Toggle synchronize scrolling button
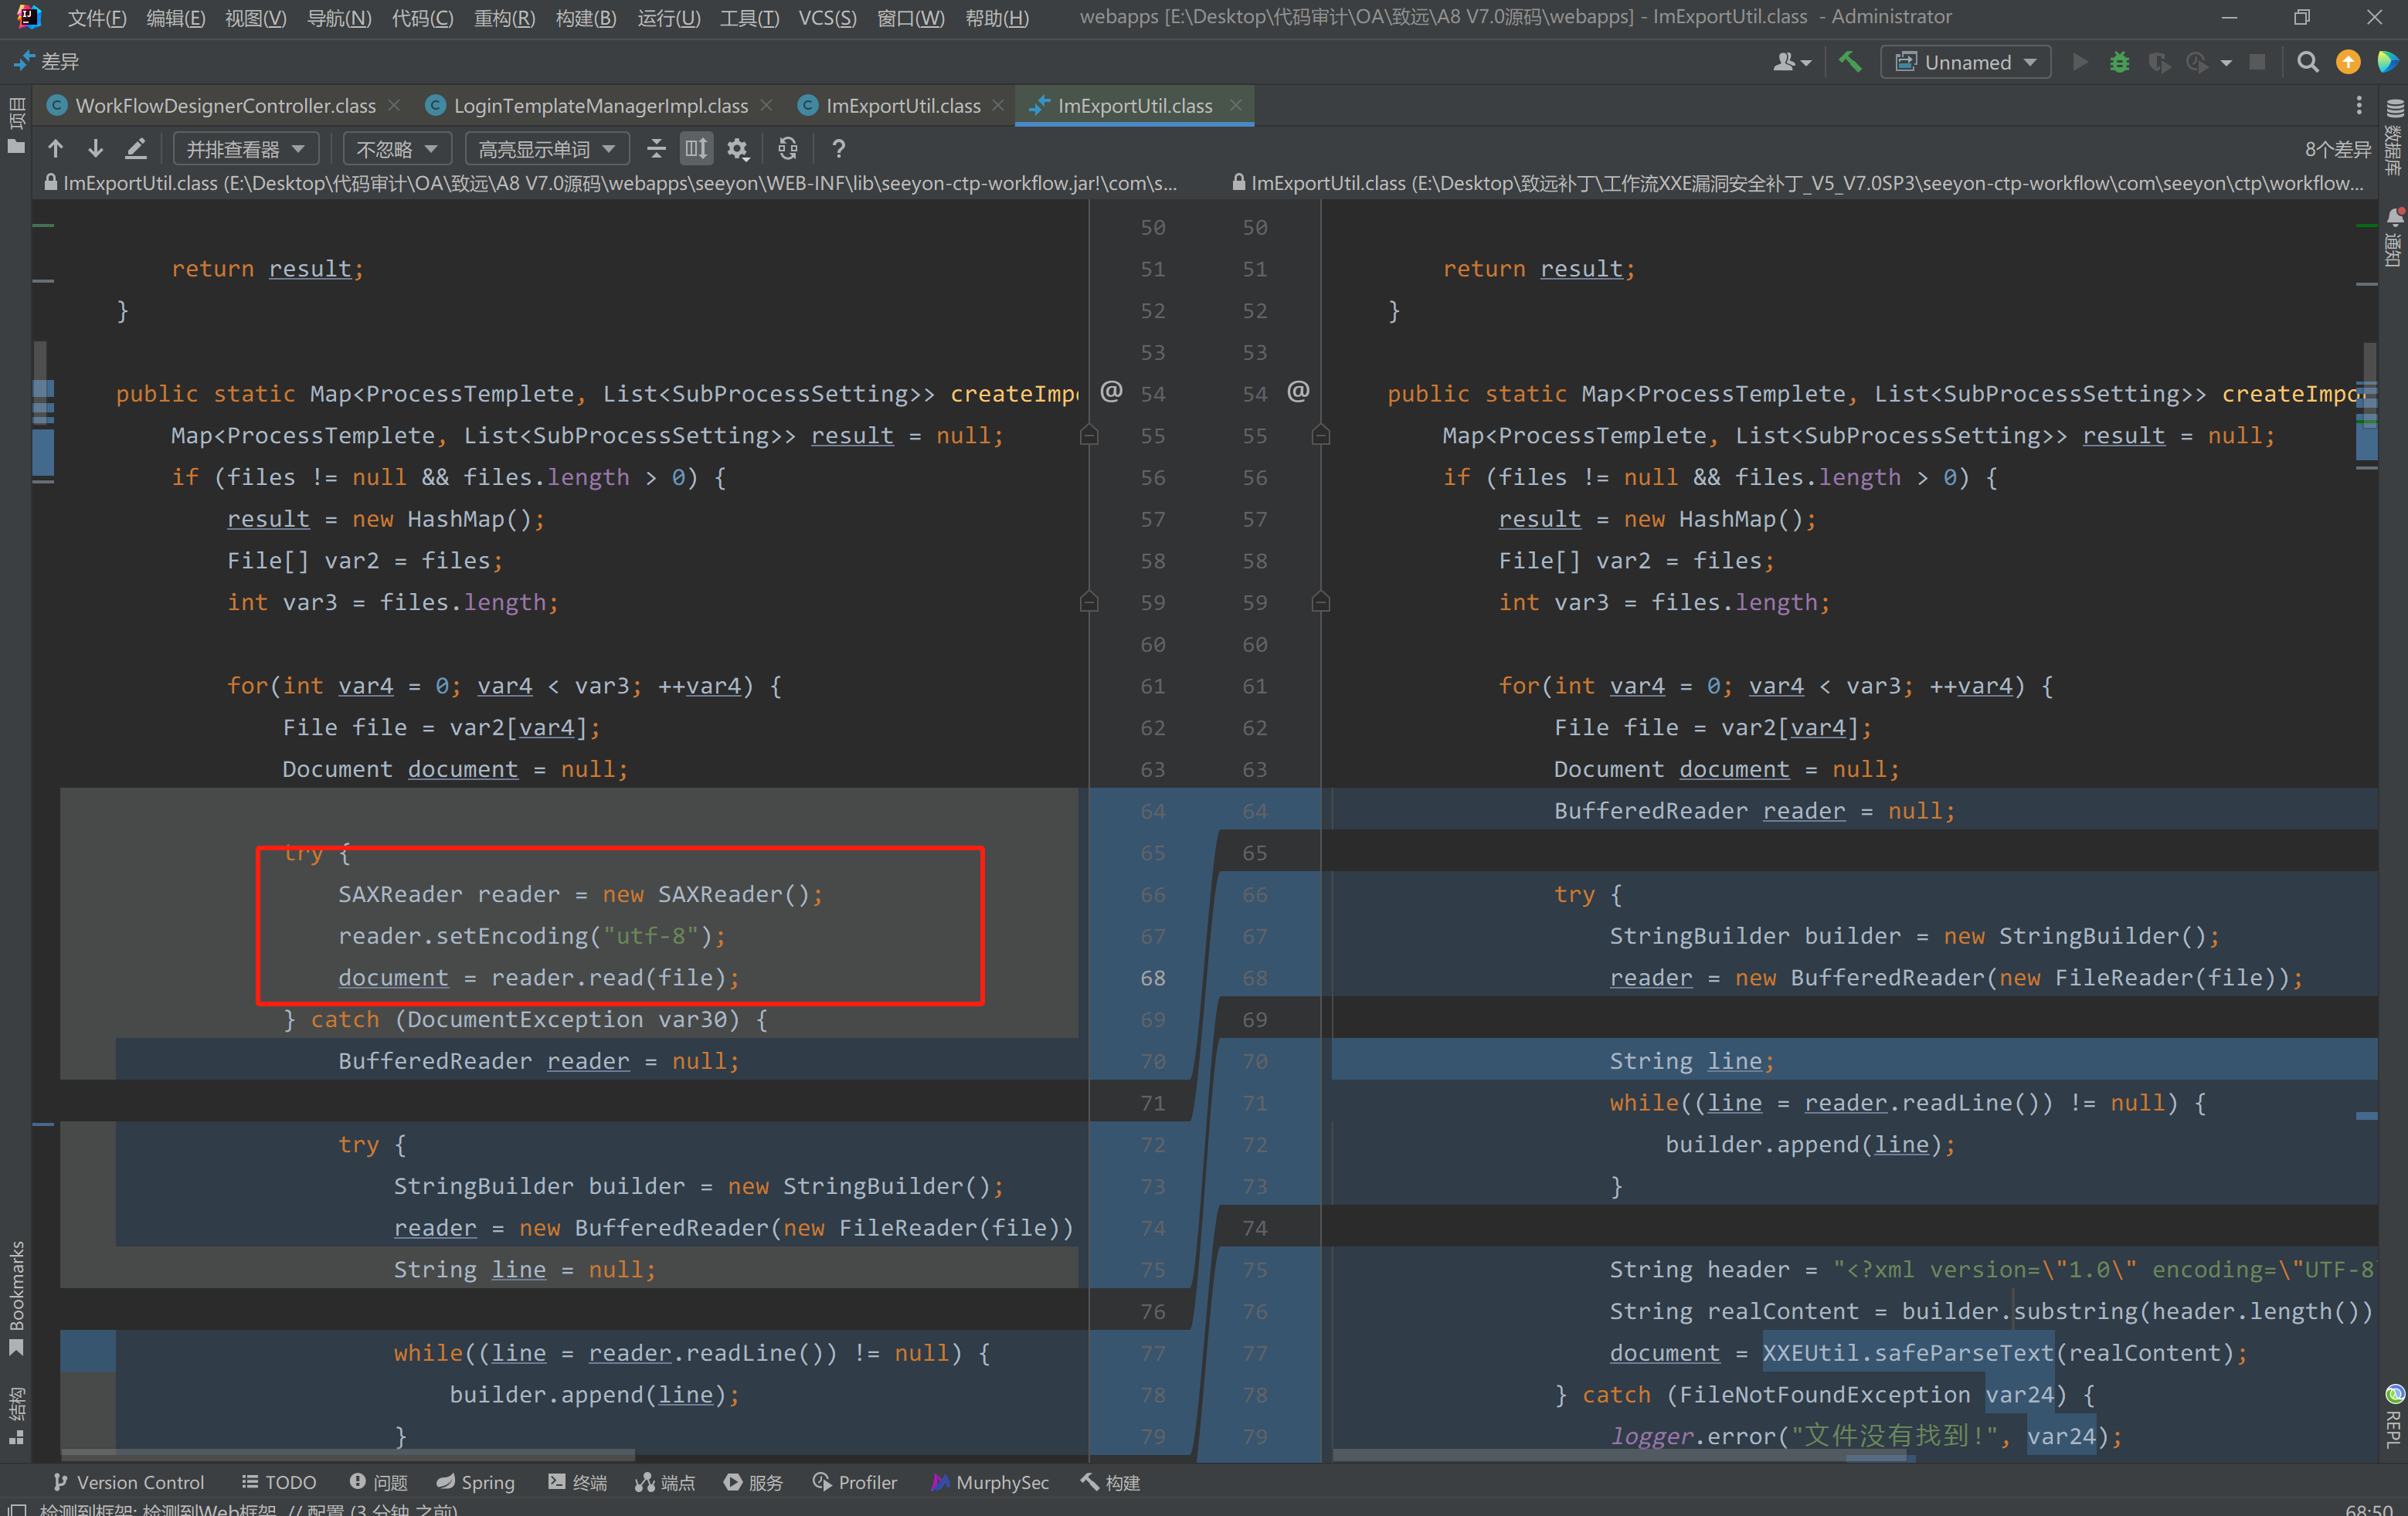The height and width of the screenshot is (1516, 2408). tap(696, 149)
